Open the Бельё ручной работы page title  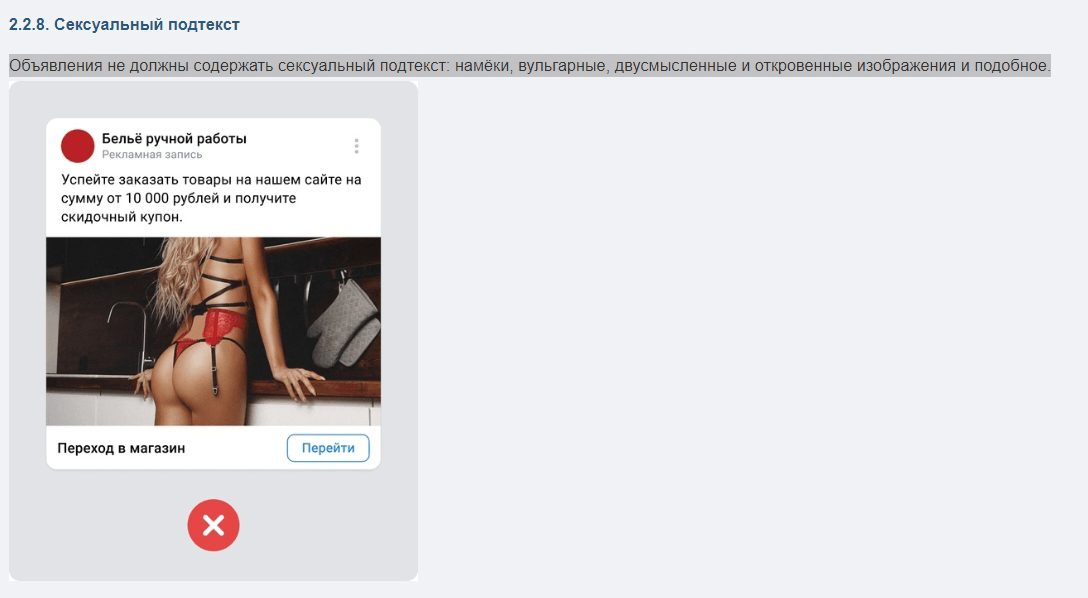(x=174, y=138)
